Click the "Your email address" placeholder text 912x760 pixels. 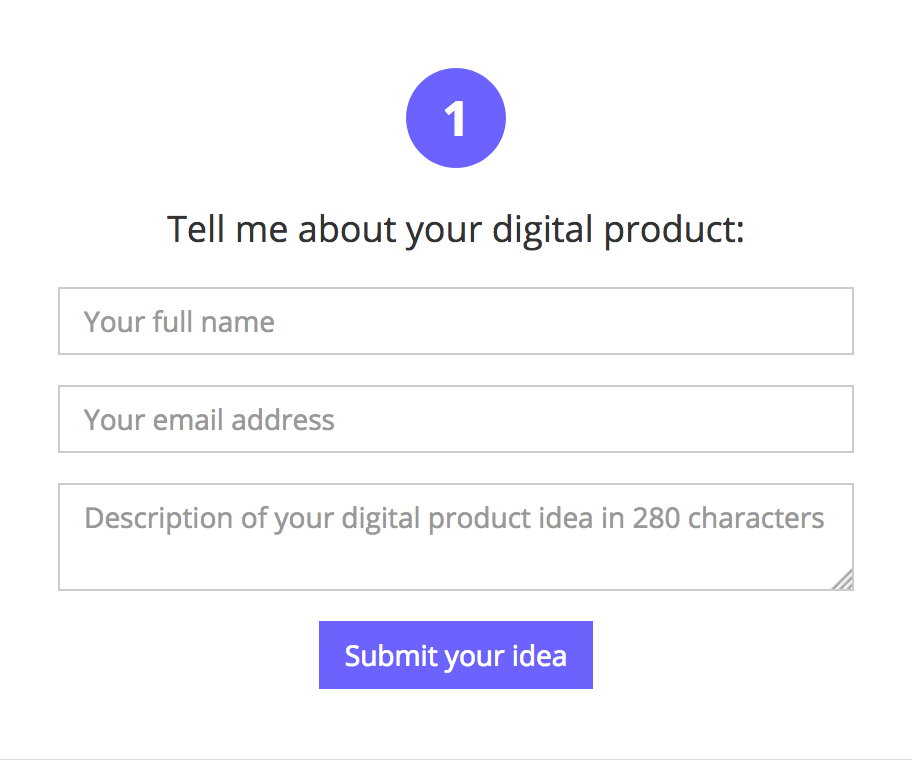[209, 420]
